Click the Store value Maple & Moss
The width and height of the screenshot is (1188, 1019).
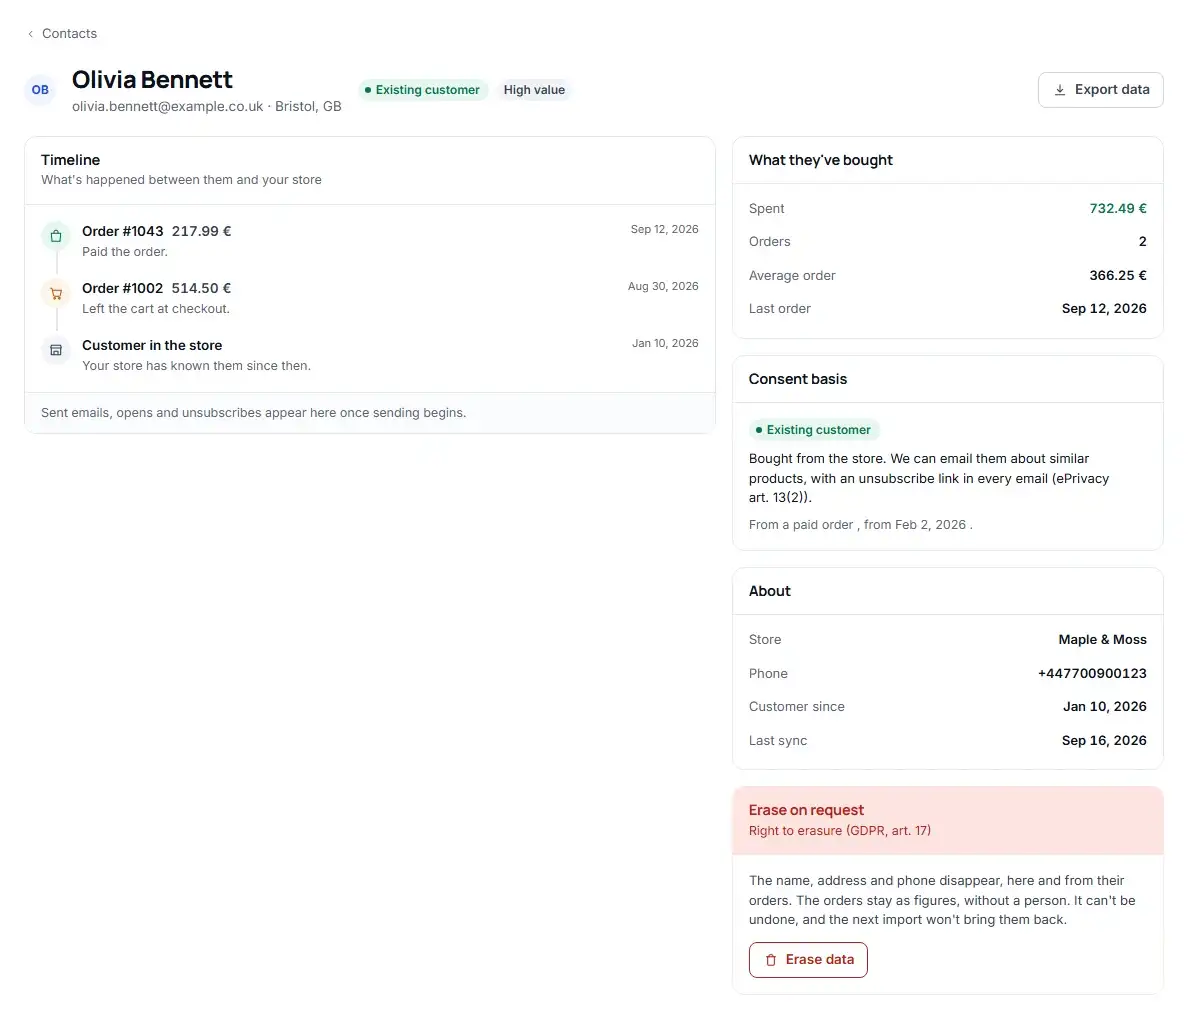1102,640
